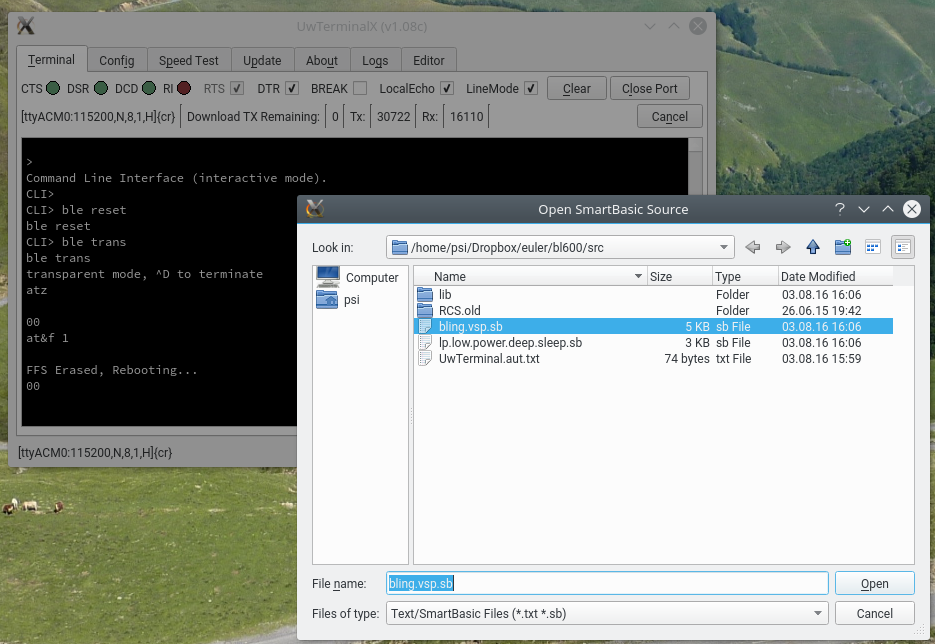Cancel the file open dialog
The width and height of the screenshot is (935, 644).
pyautogui.click(x=875, y=613)
